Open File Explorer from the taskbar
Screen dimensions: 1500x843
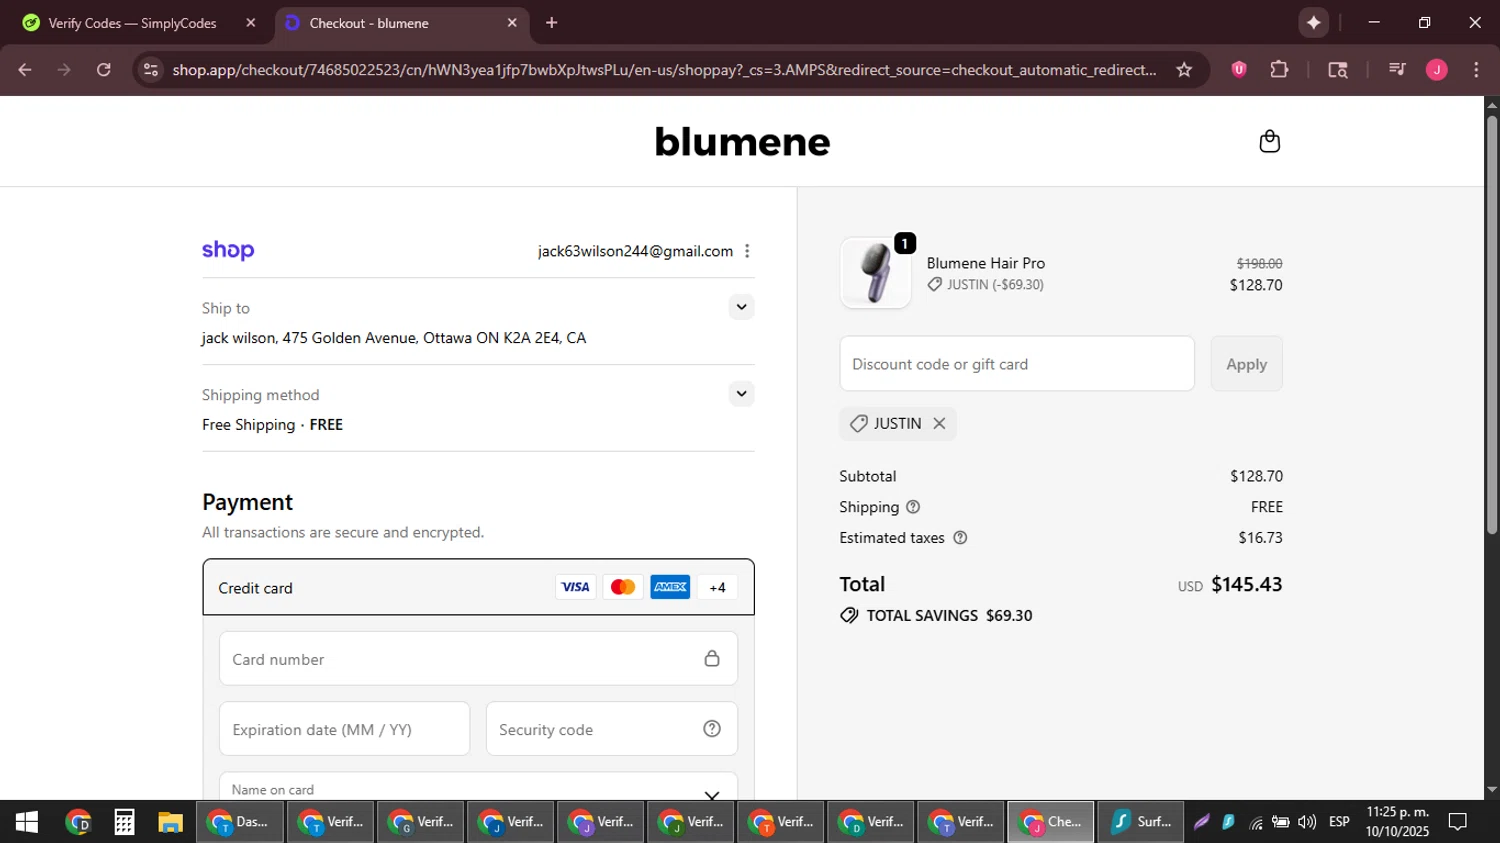click(x=170, y=822)
